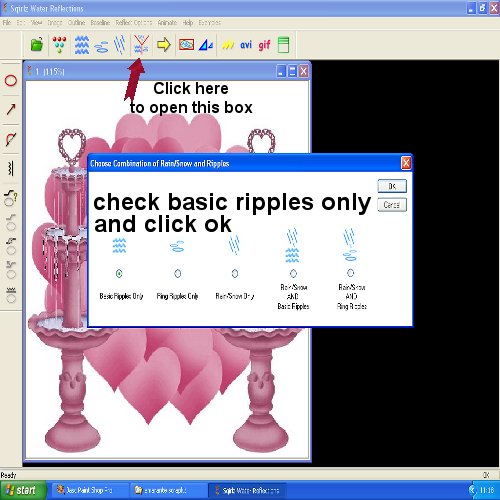Select the Basic Ripples Only radio button

(119, 274)
